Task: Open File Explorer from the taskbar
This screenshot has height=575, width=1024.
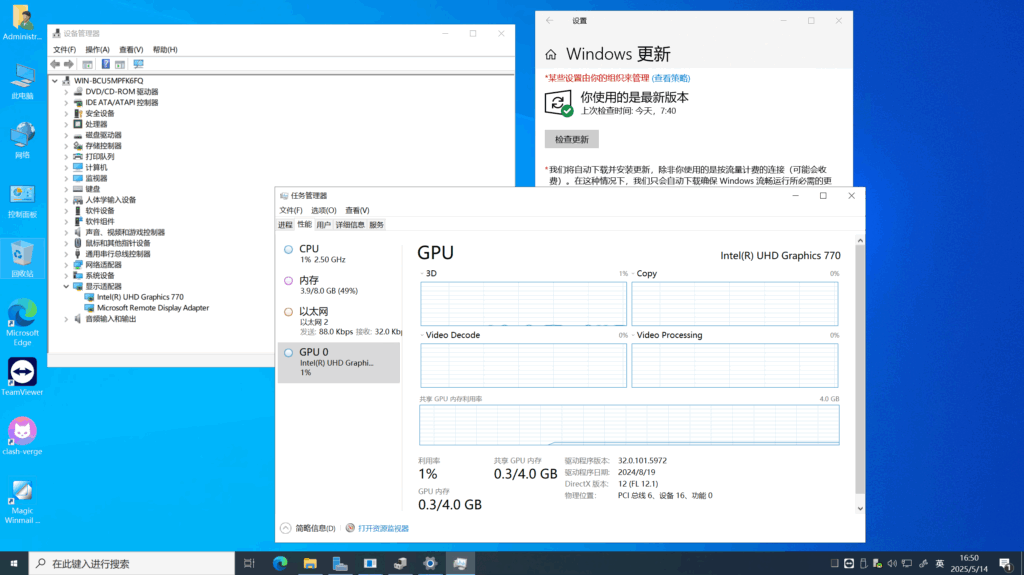Action: coord(310,563)
